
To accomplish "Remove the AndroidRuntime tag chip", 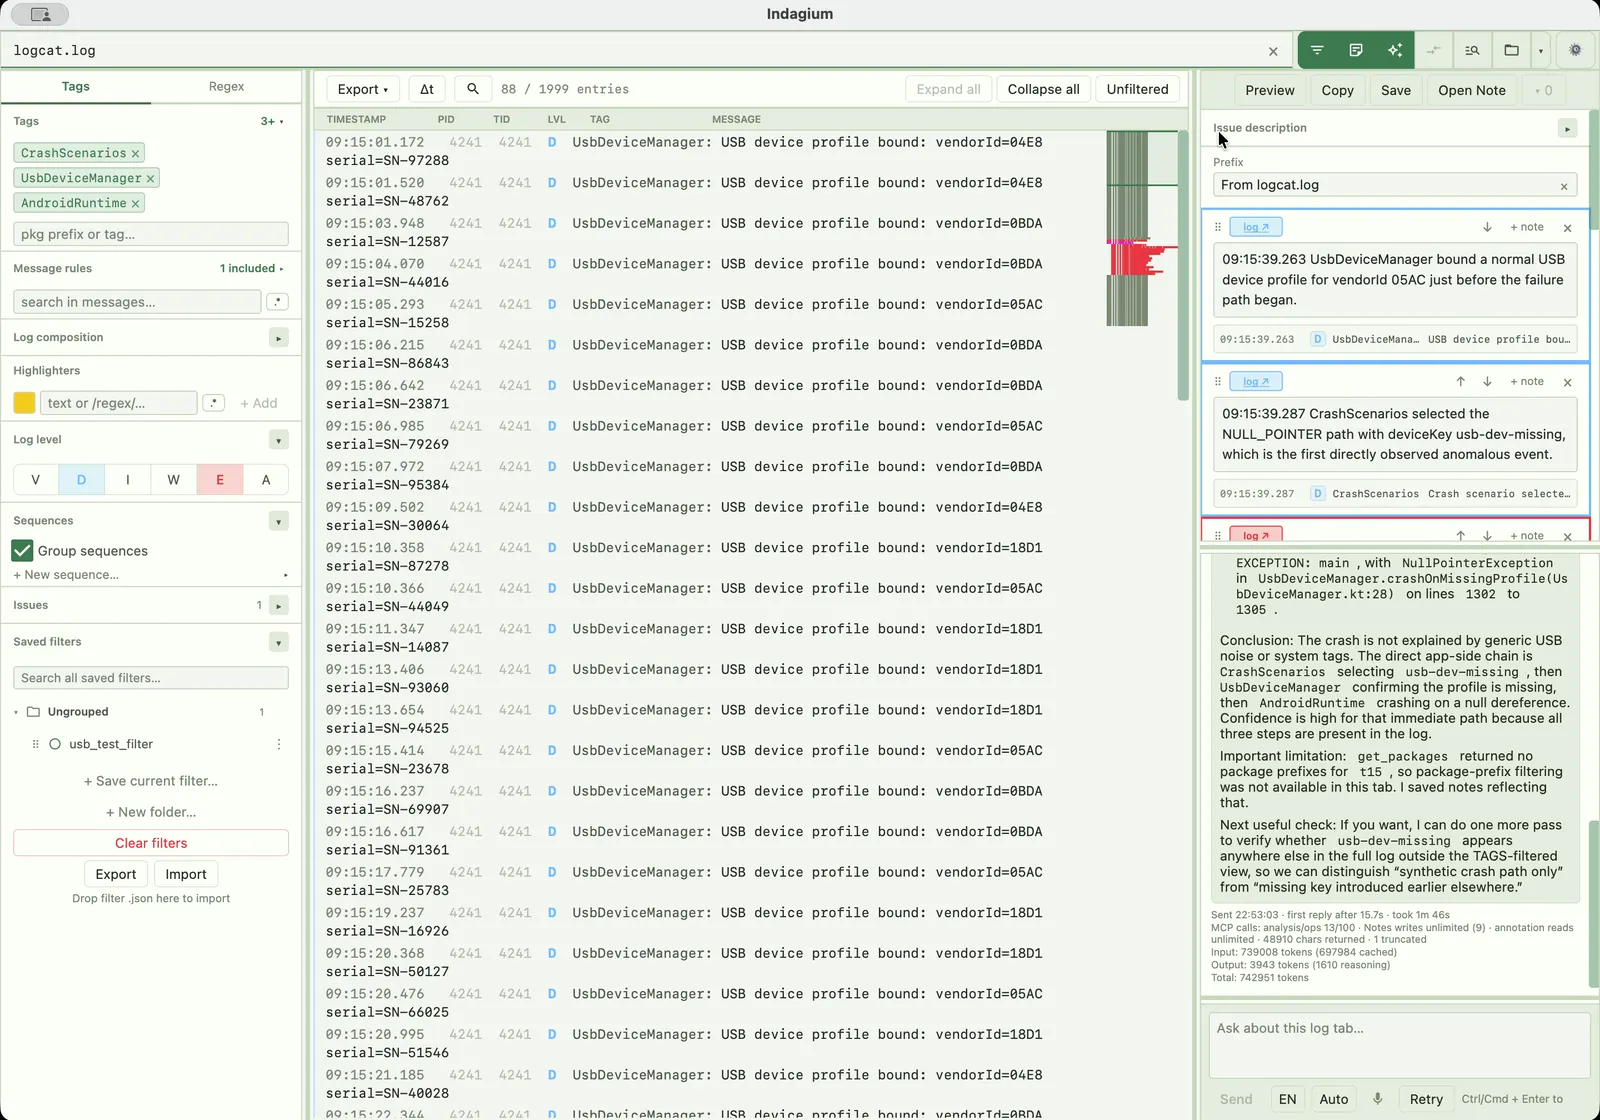I will 135,203.
